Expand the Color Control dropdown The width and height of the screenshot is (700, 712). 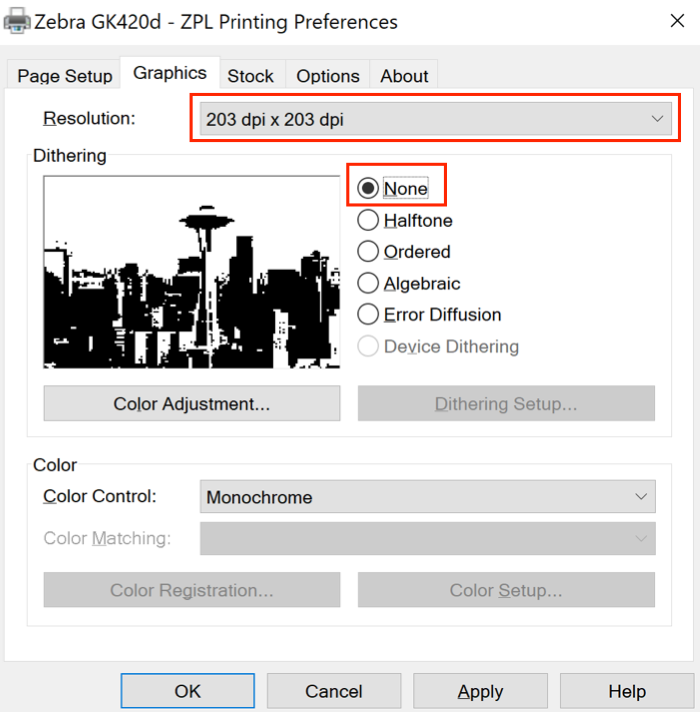click(x=428, y=497)
